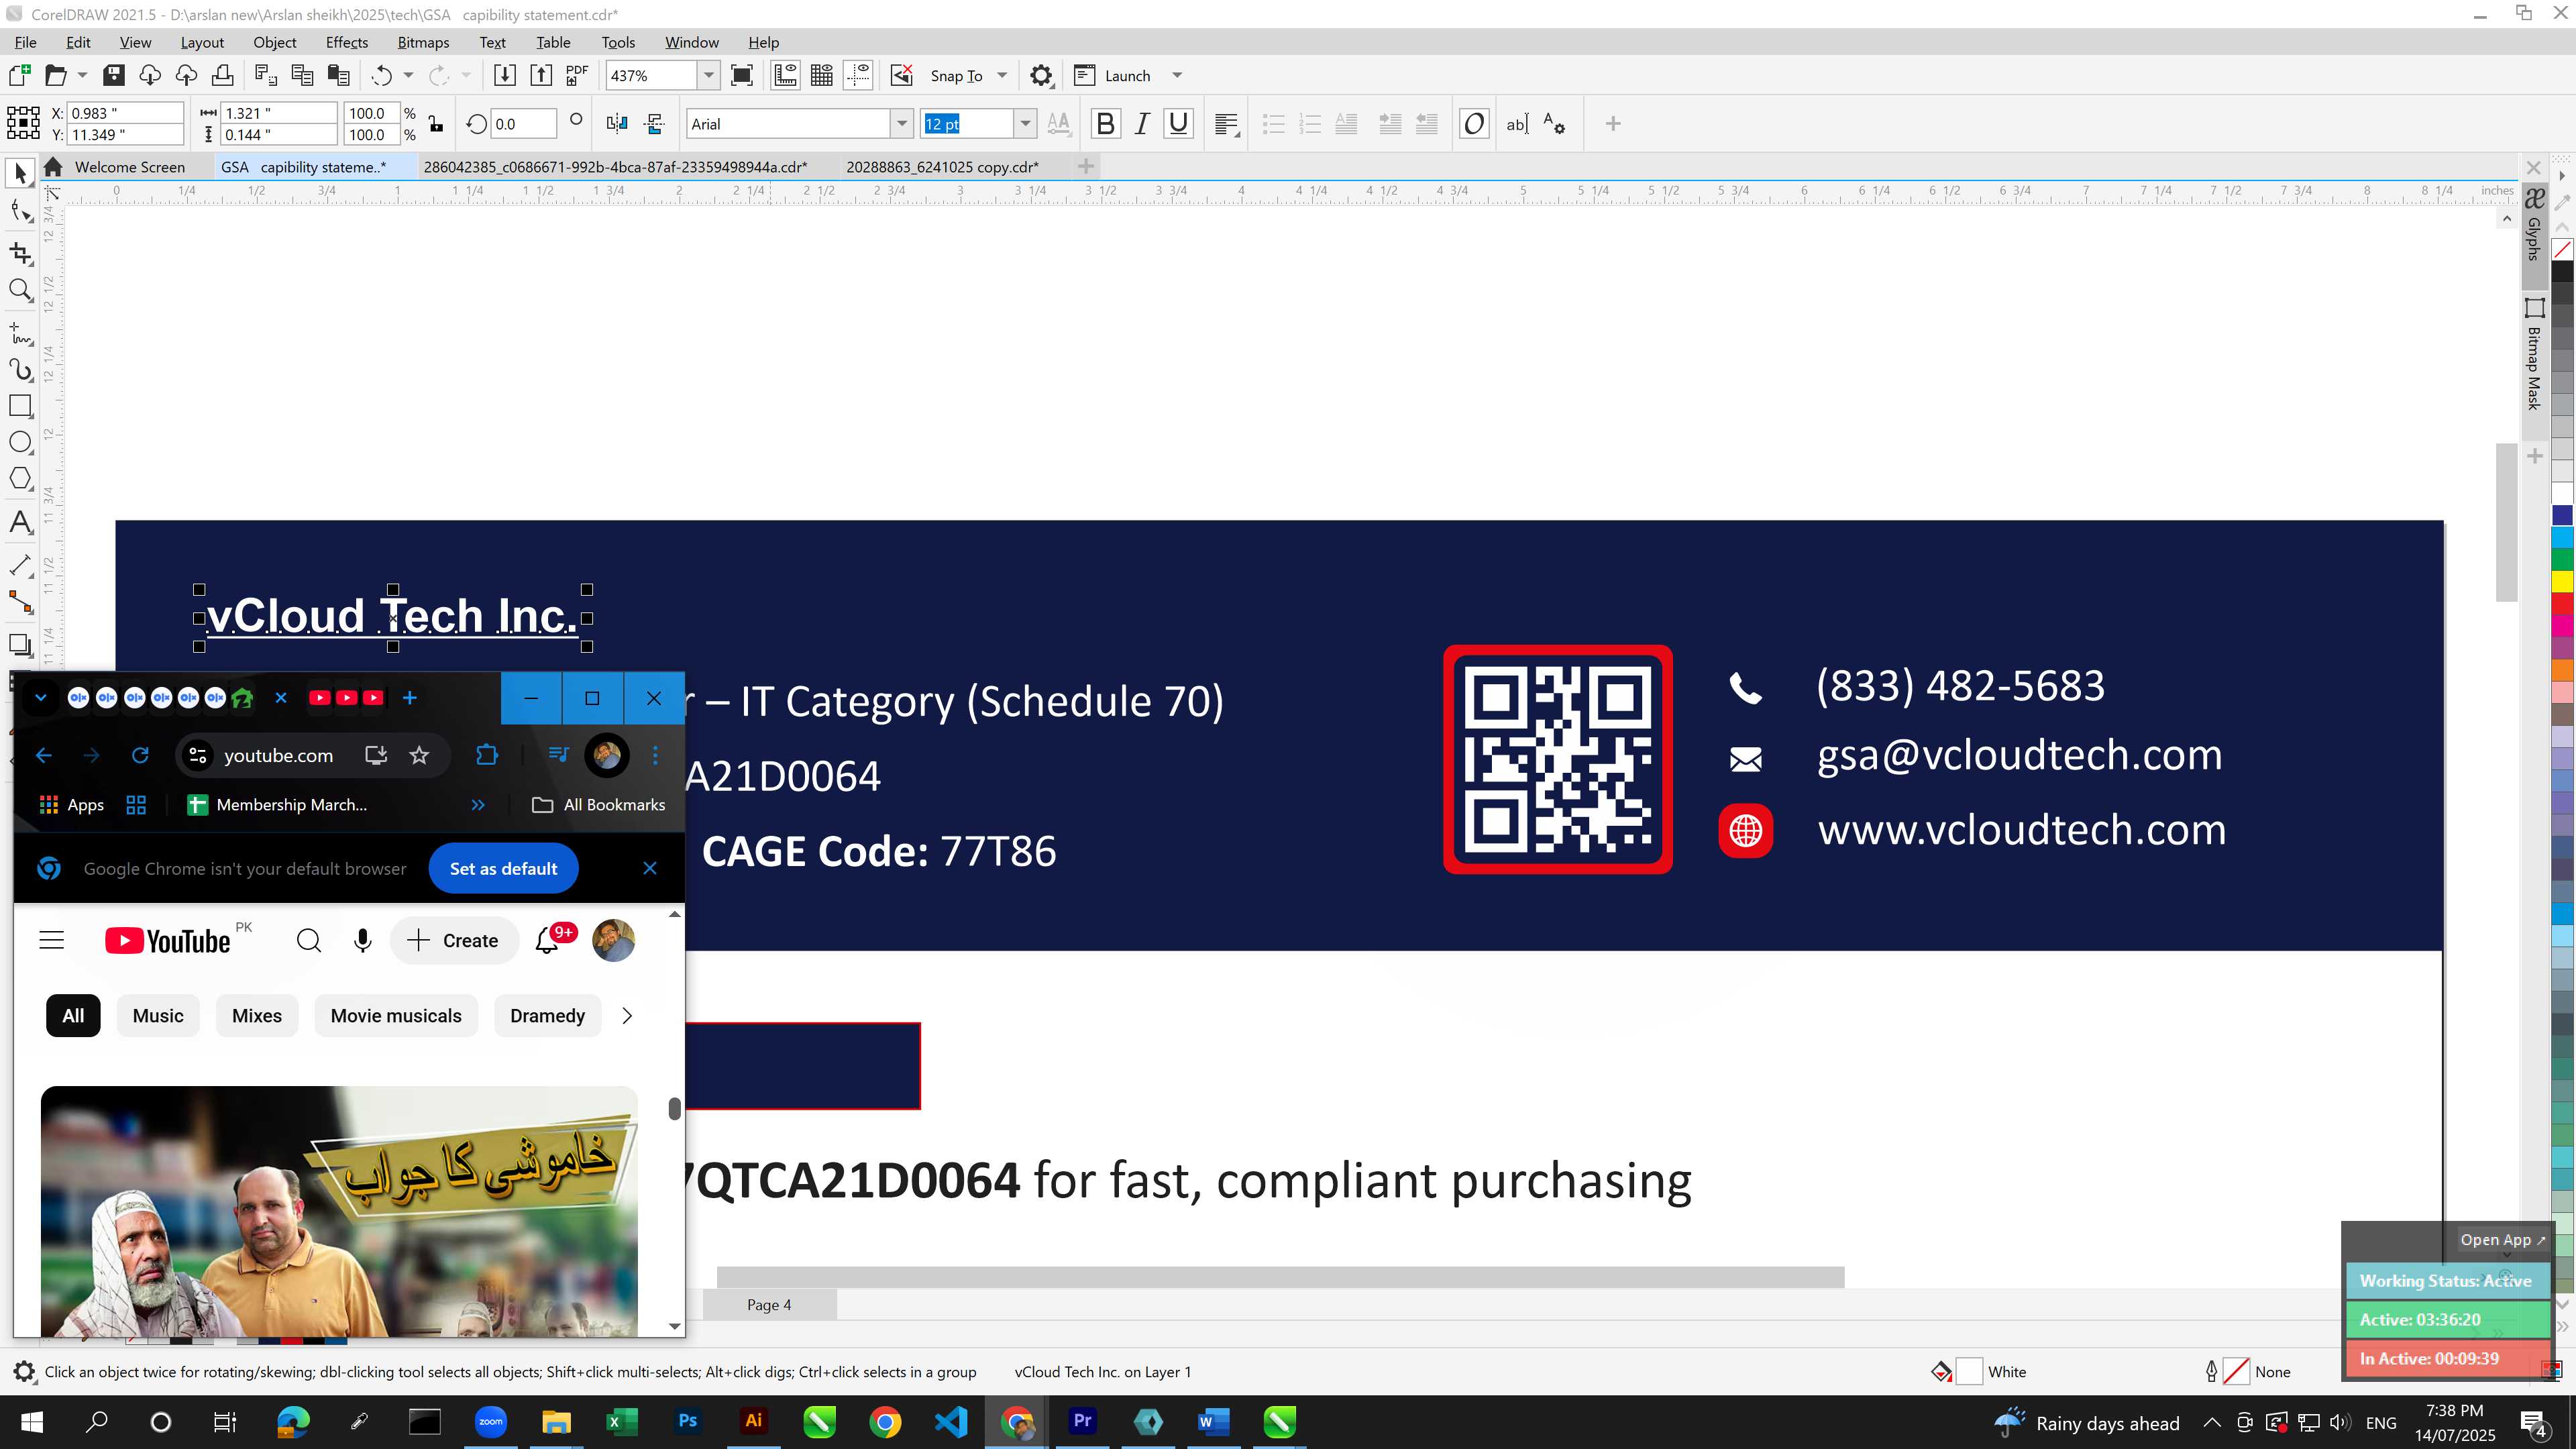Viewport: 2576px width, 1449px height.
Task: Open the Layout menu
Action: (x=202, y=42)
